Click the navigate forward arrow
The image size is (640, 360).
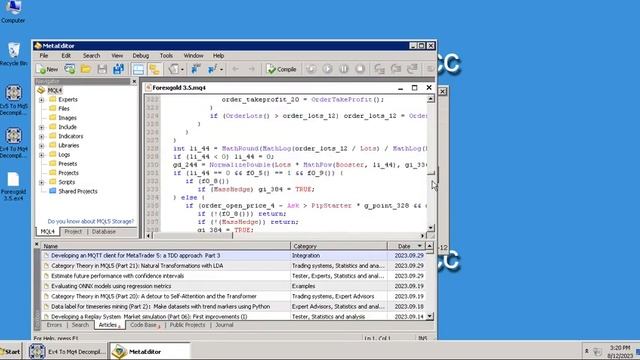251,69
